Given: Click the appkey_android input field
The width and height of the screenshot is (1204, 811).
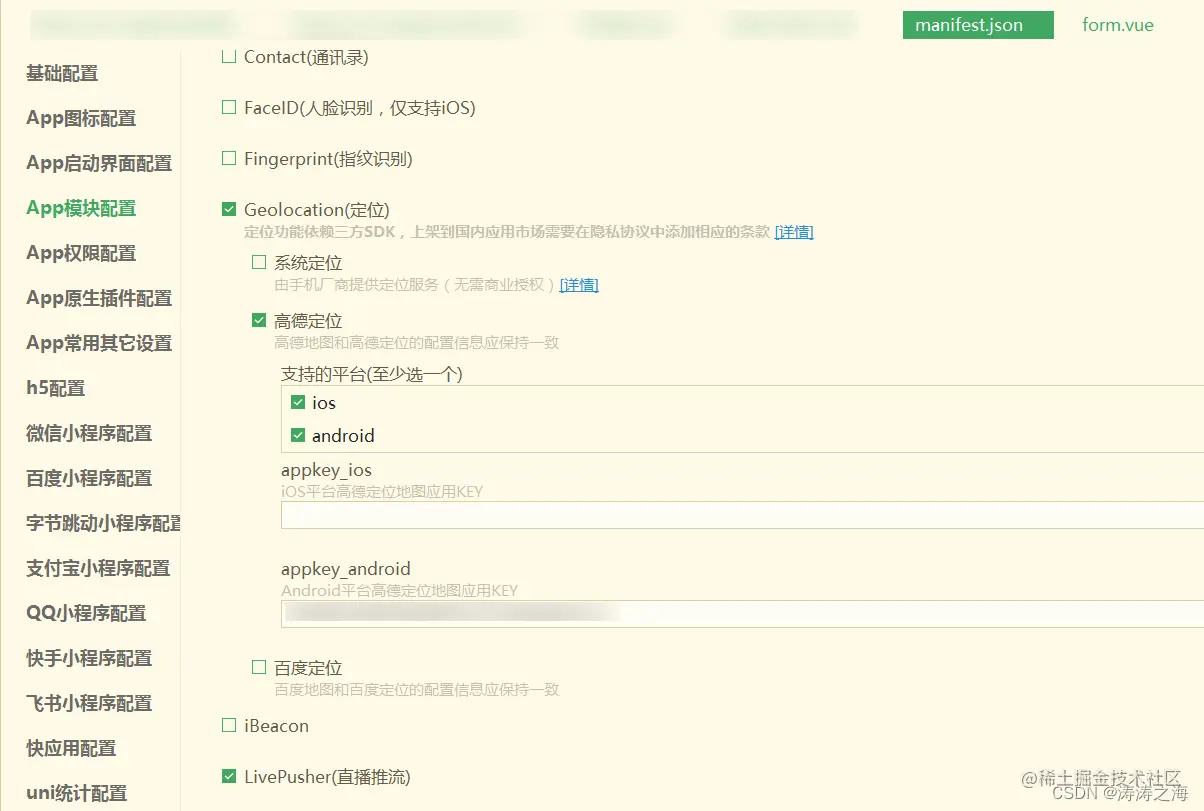Looking at the screenshot, I should tap(600, 613).
